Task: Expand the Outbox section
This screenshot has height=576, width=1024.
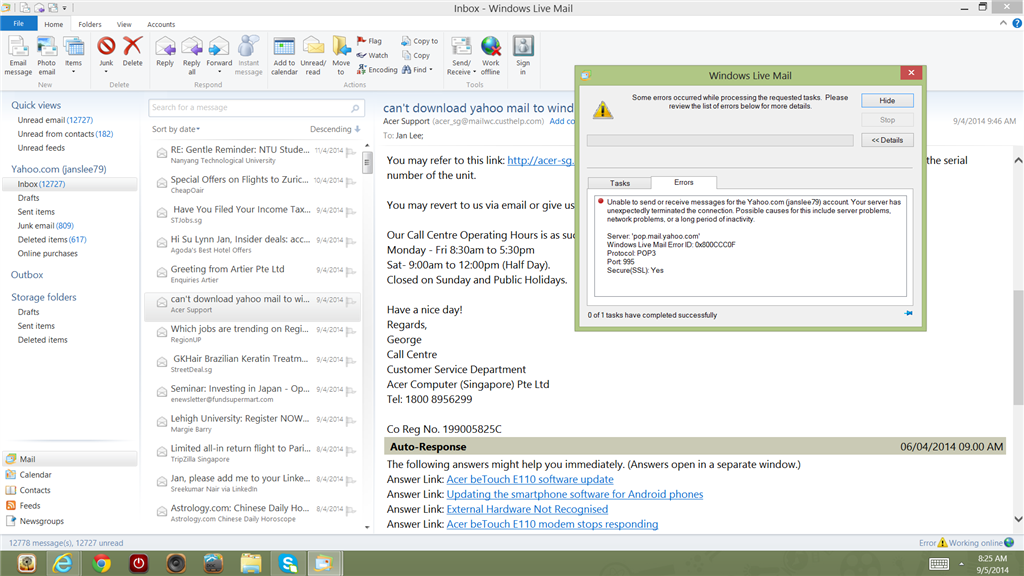Action: coord(27,275)
